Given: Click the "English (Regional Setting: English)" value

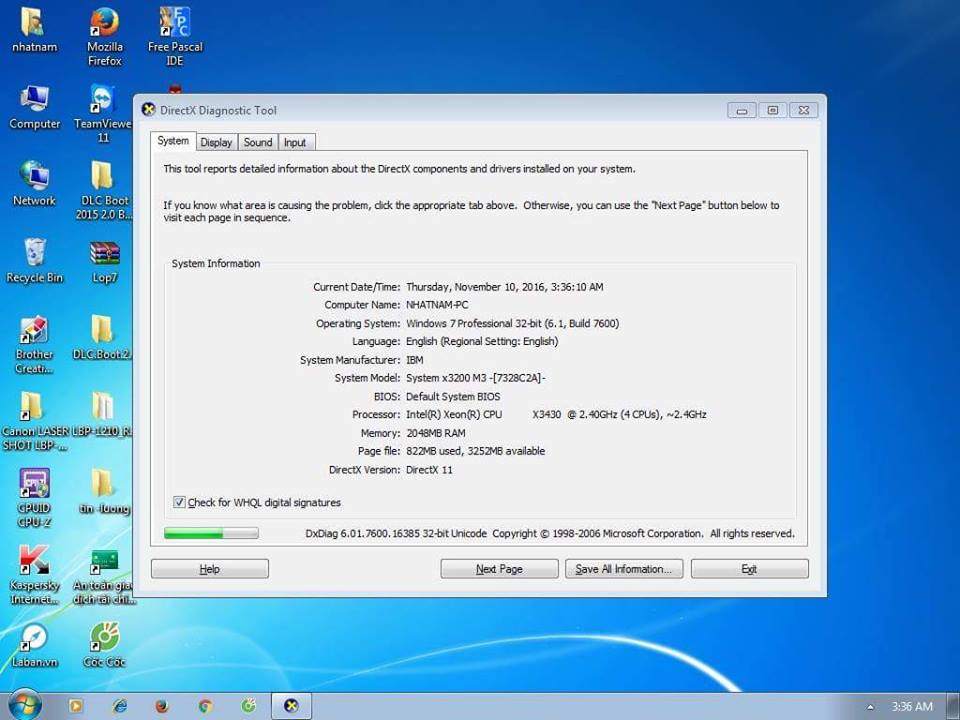Looking at the screenshot, I should click(482, 342).
